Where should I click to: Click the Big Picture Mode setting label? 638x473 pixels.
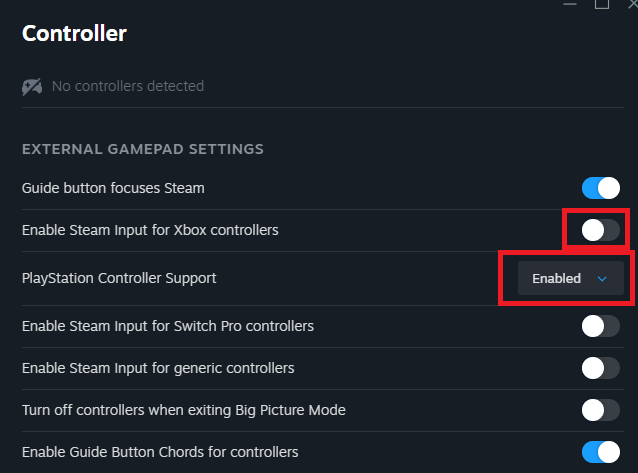(x=183, y=410)
